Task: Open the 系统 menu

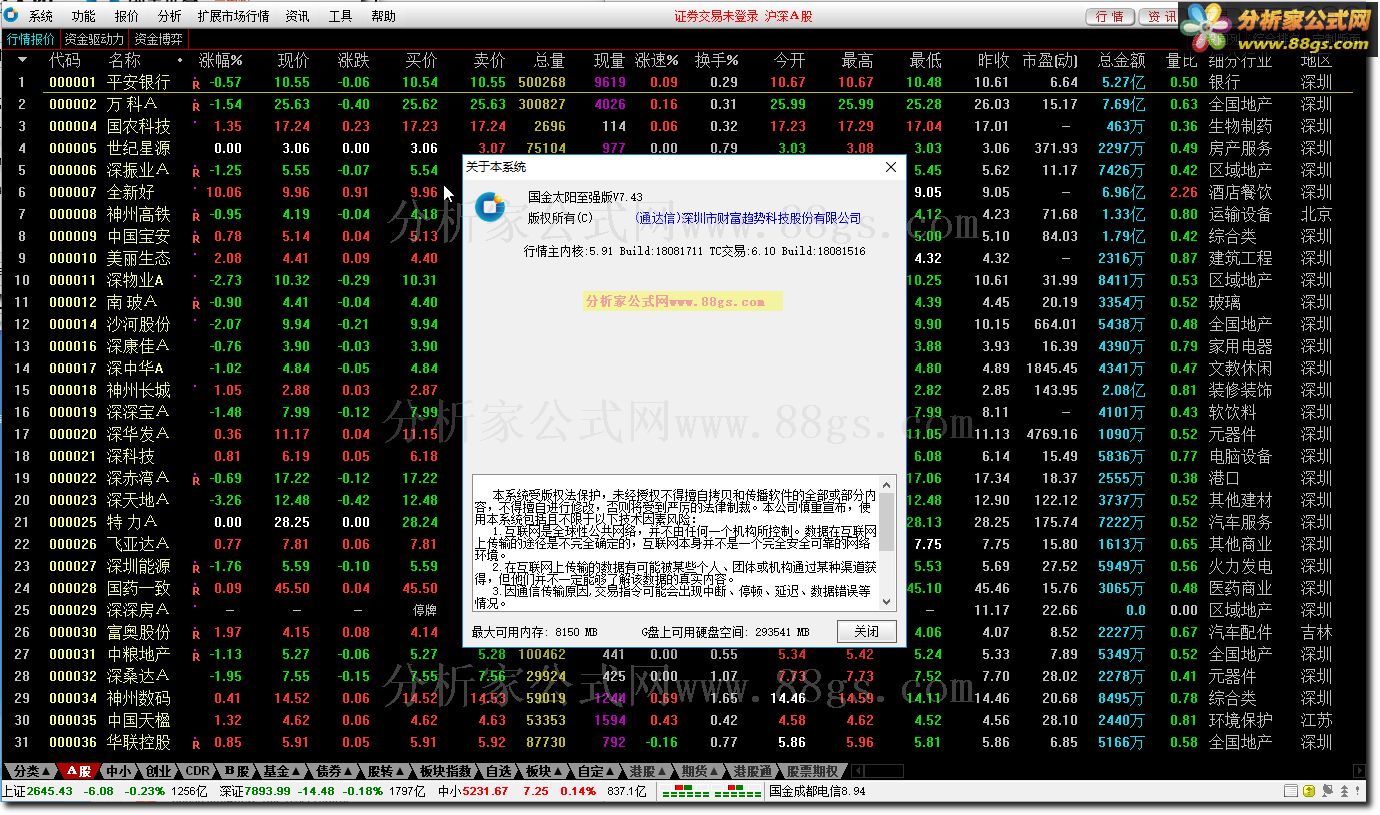Action: click(x=41, y=16)
